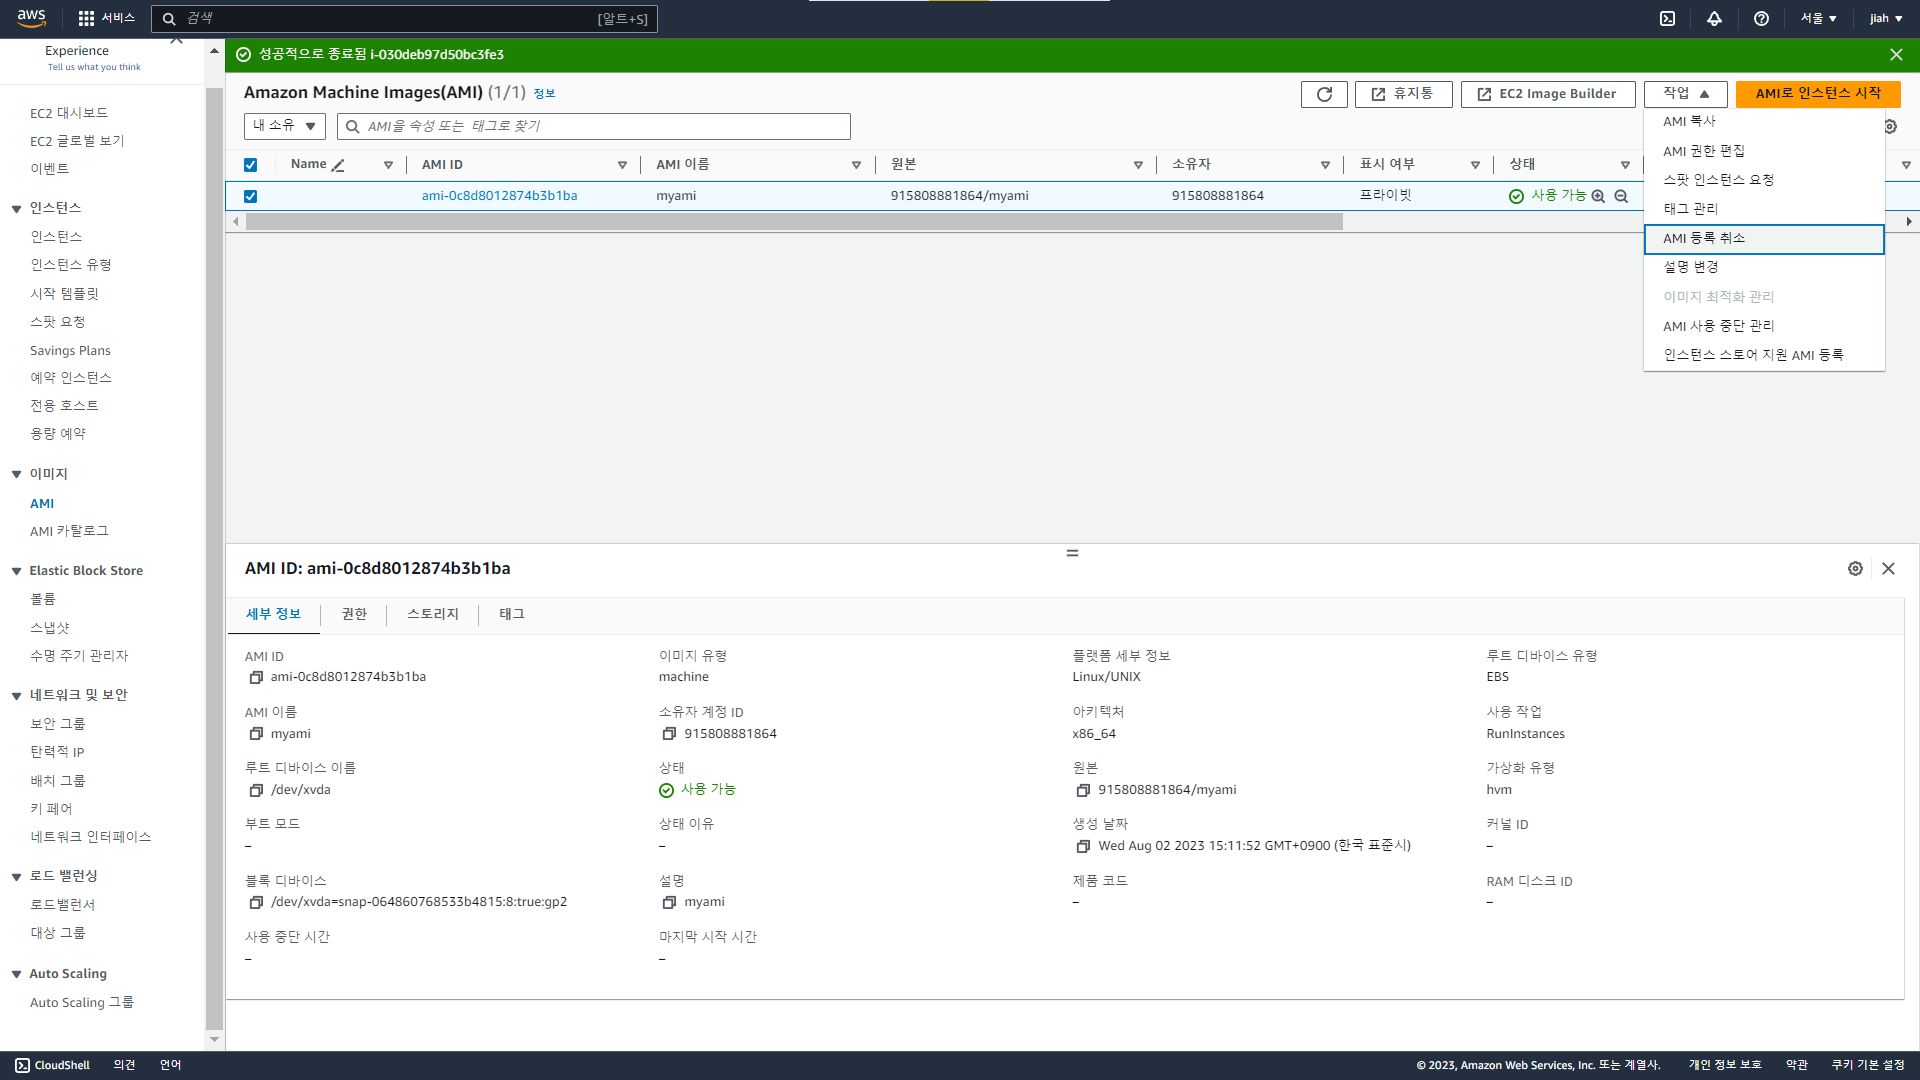Open the 내 소유 ownership filter dropdown
This screenshot has width=1920, height=1080.
(x=284, y=126)
